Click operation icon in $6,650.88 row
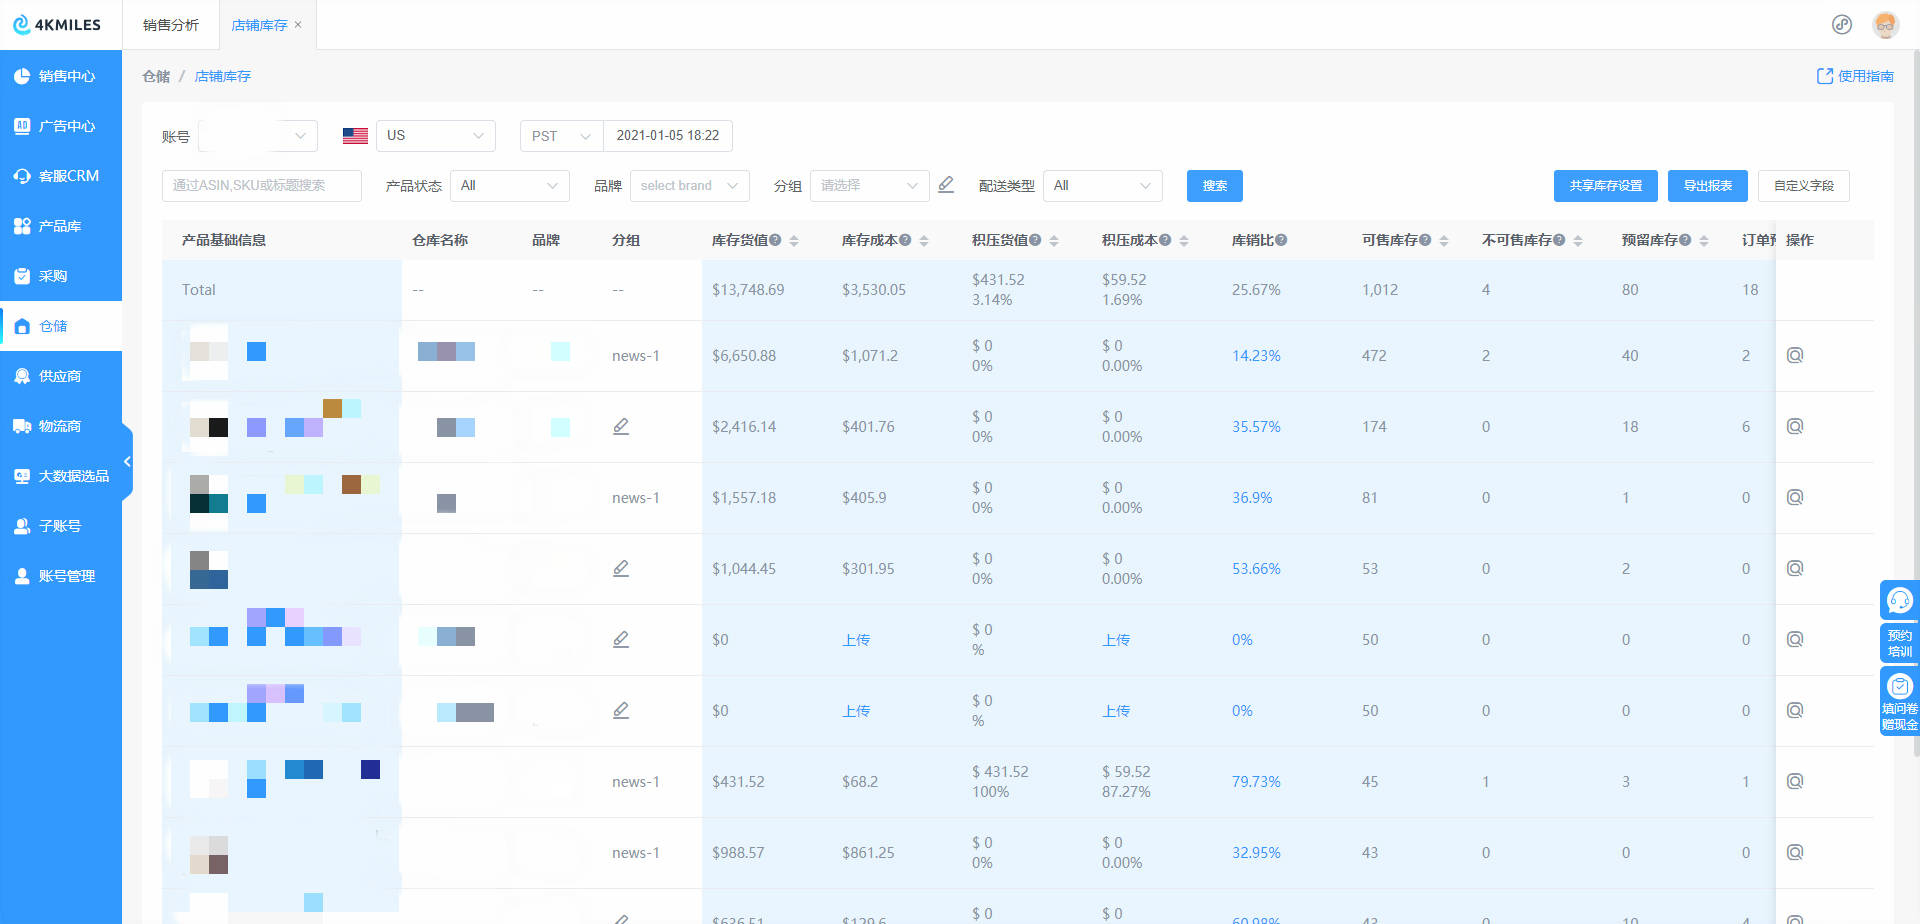Screen dimensions: 1920x924 pyautogui.click(x=1795, y=355)
